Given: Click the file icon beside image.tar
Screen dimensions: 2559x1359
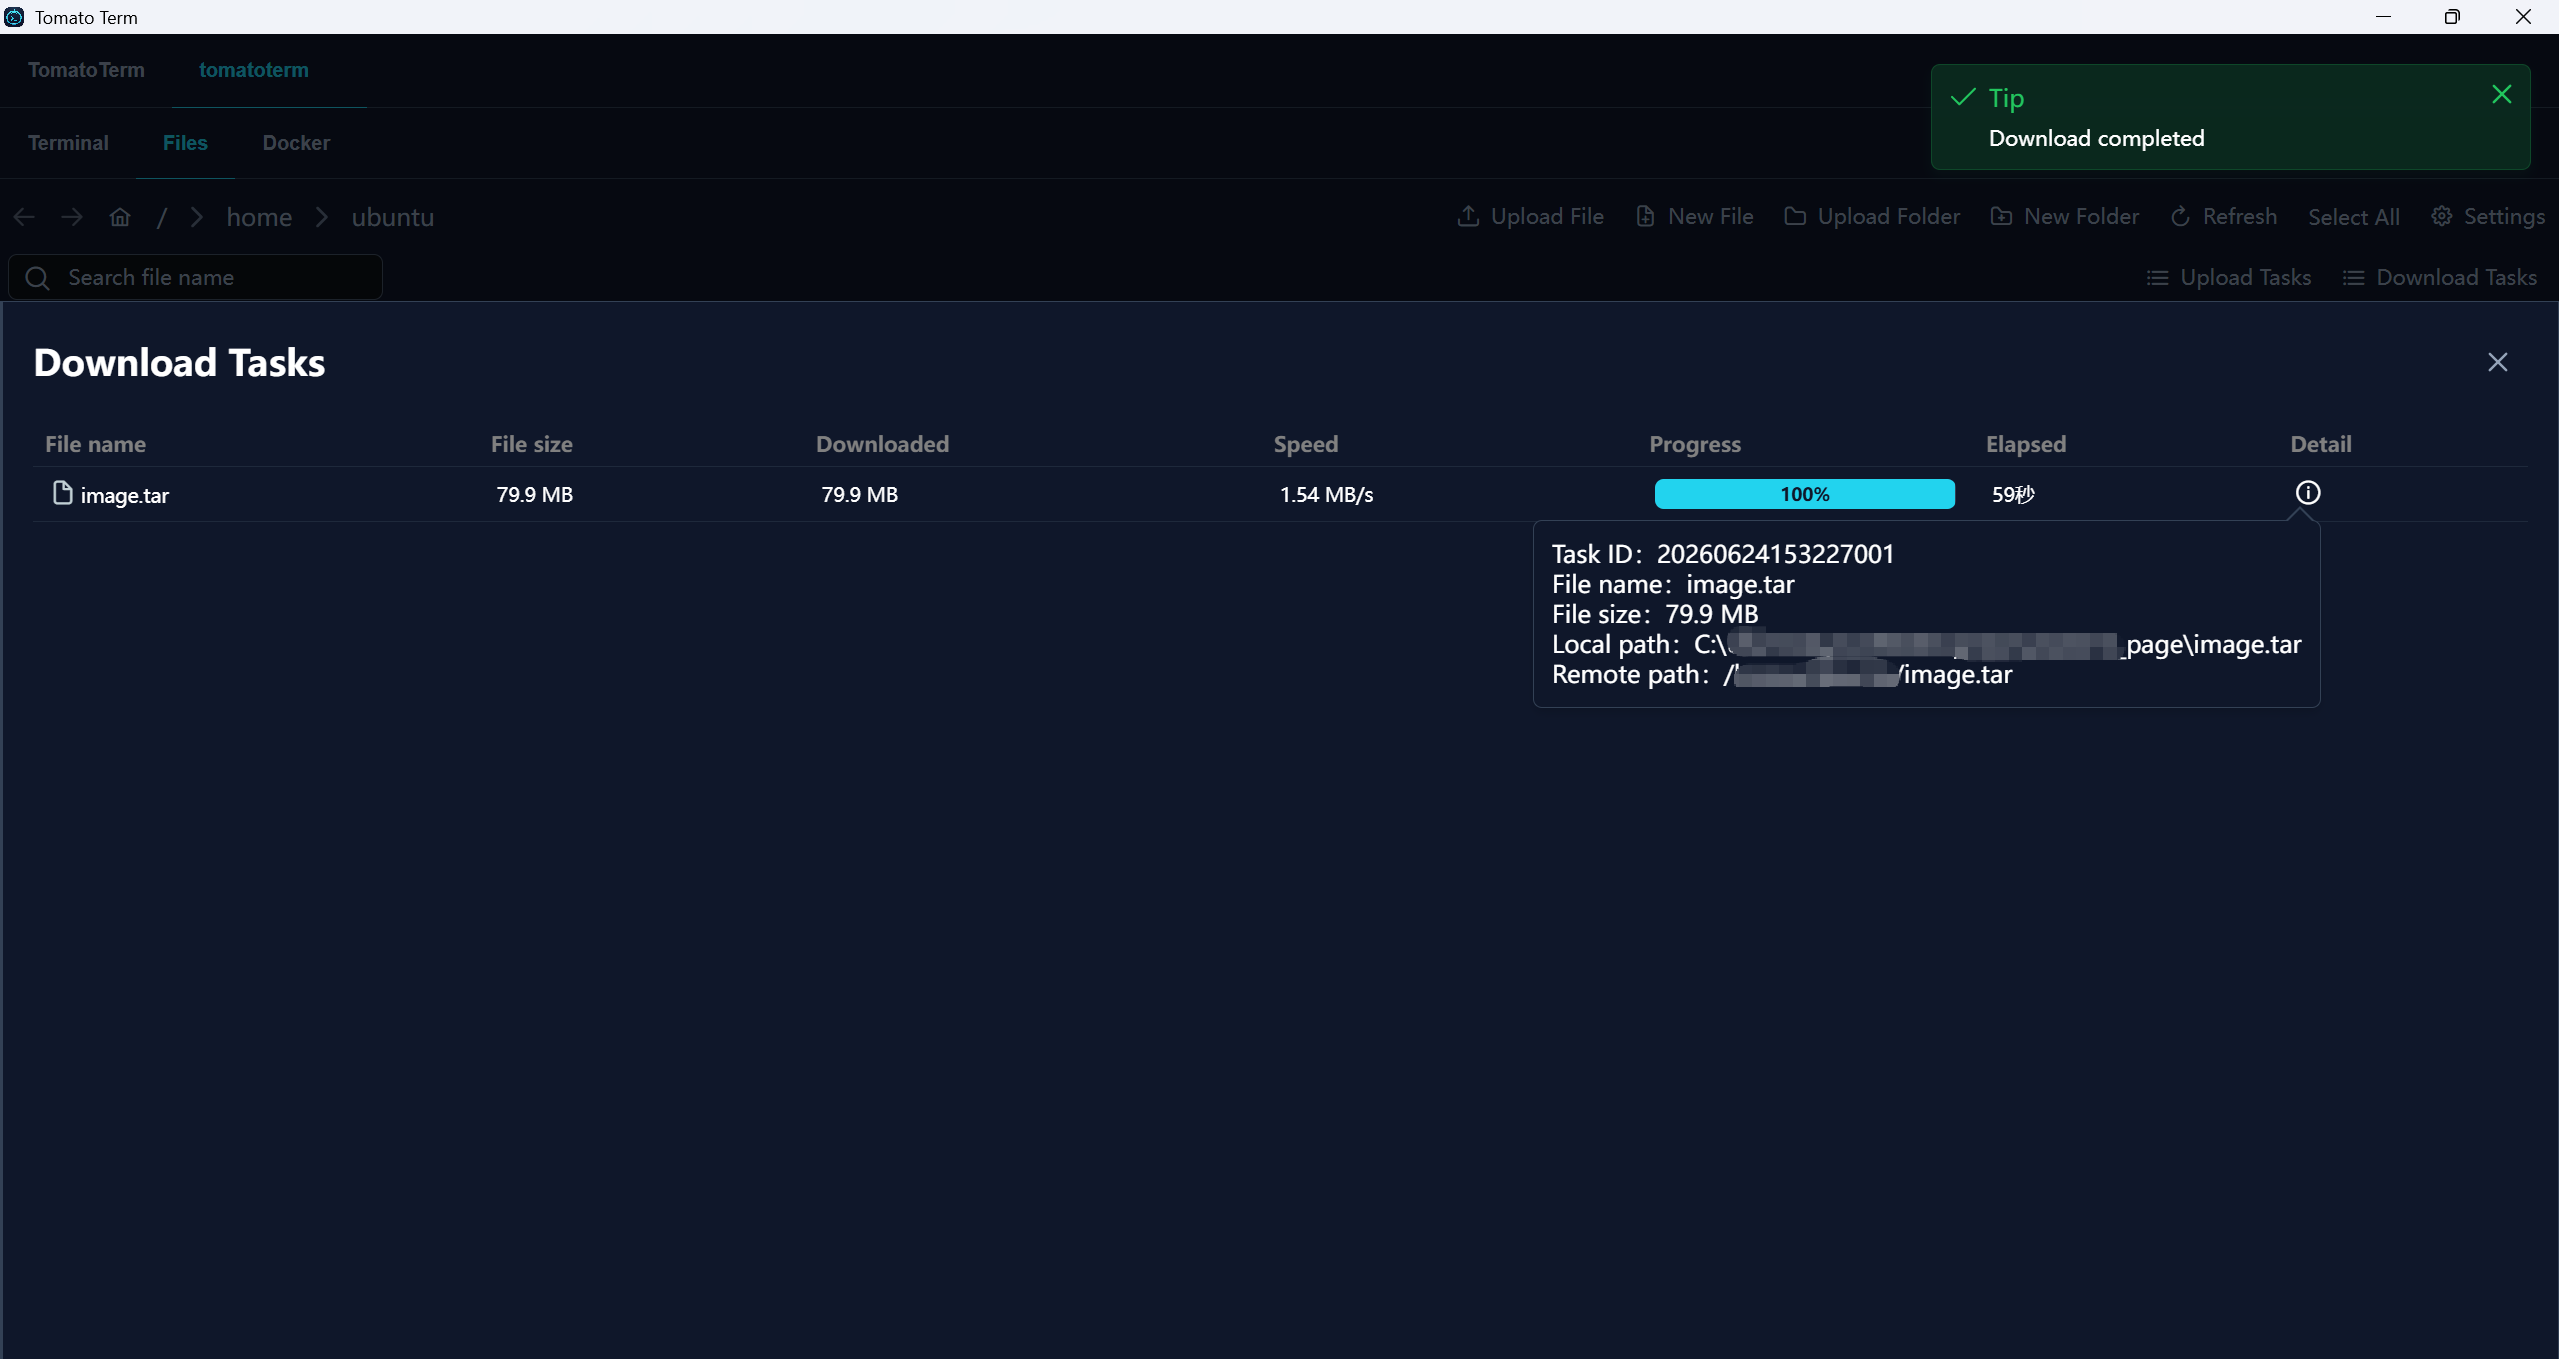Looking at the screenshot, I should 62,493.
